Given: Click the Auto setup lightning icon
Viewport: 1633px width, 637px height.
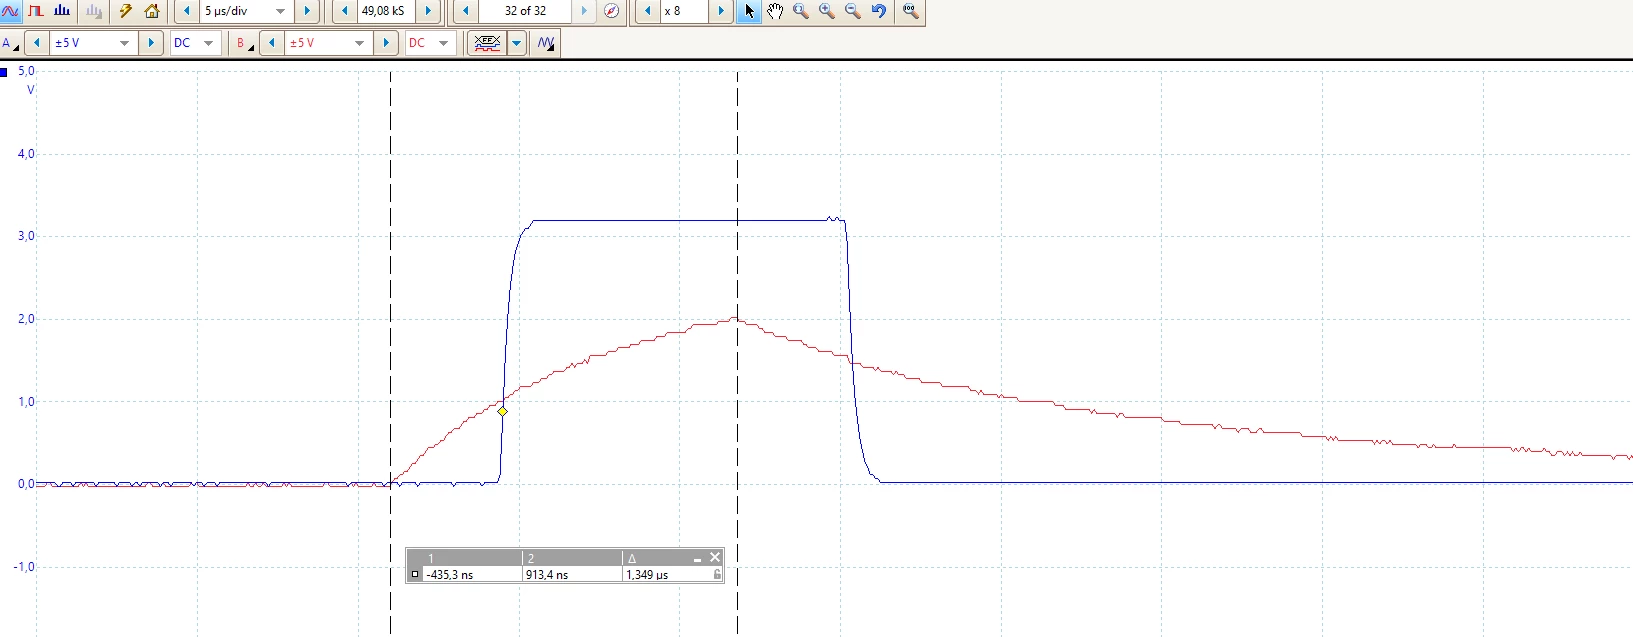Looking at the screenshot, I should [126, 11].
